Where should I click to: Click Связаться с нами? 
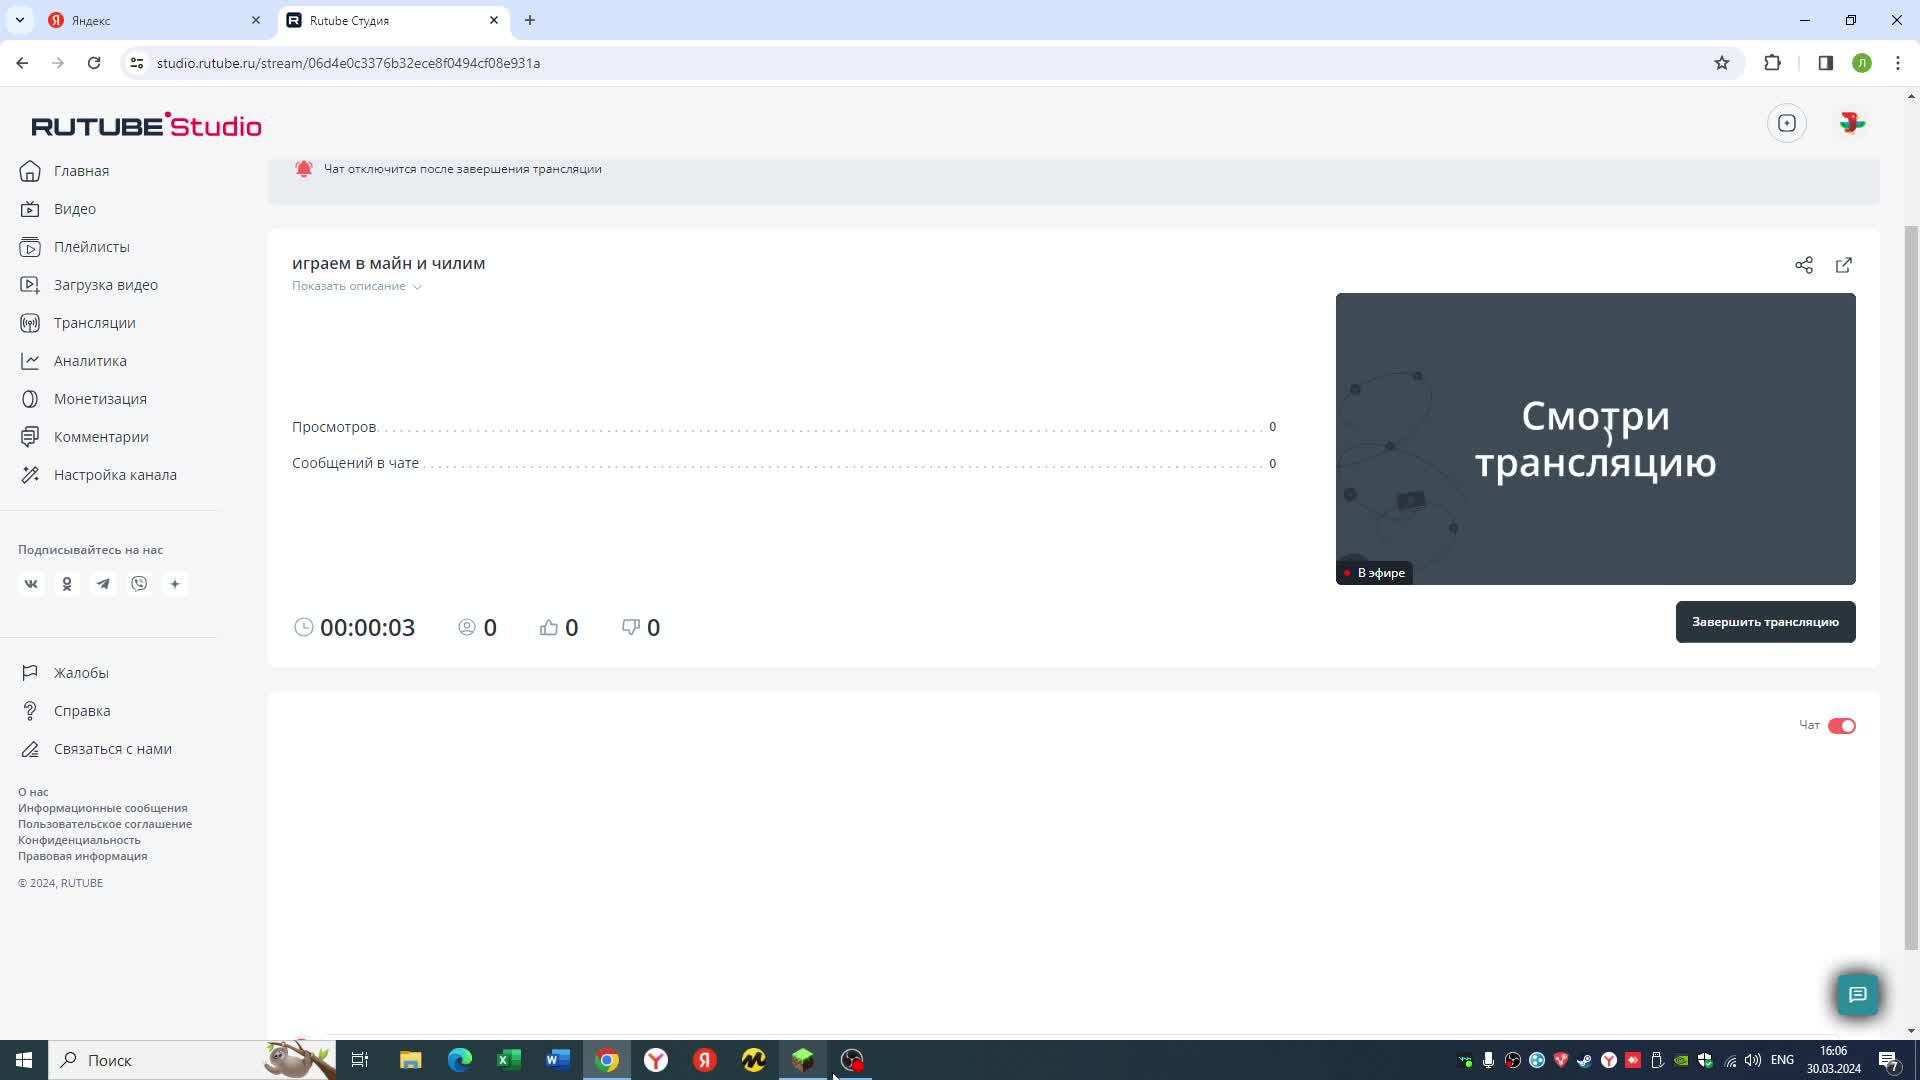pos(112,749)
